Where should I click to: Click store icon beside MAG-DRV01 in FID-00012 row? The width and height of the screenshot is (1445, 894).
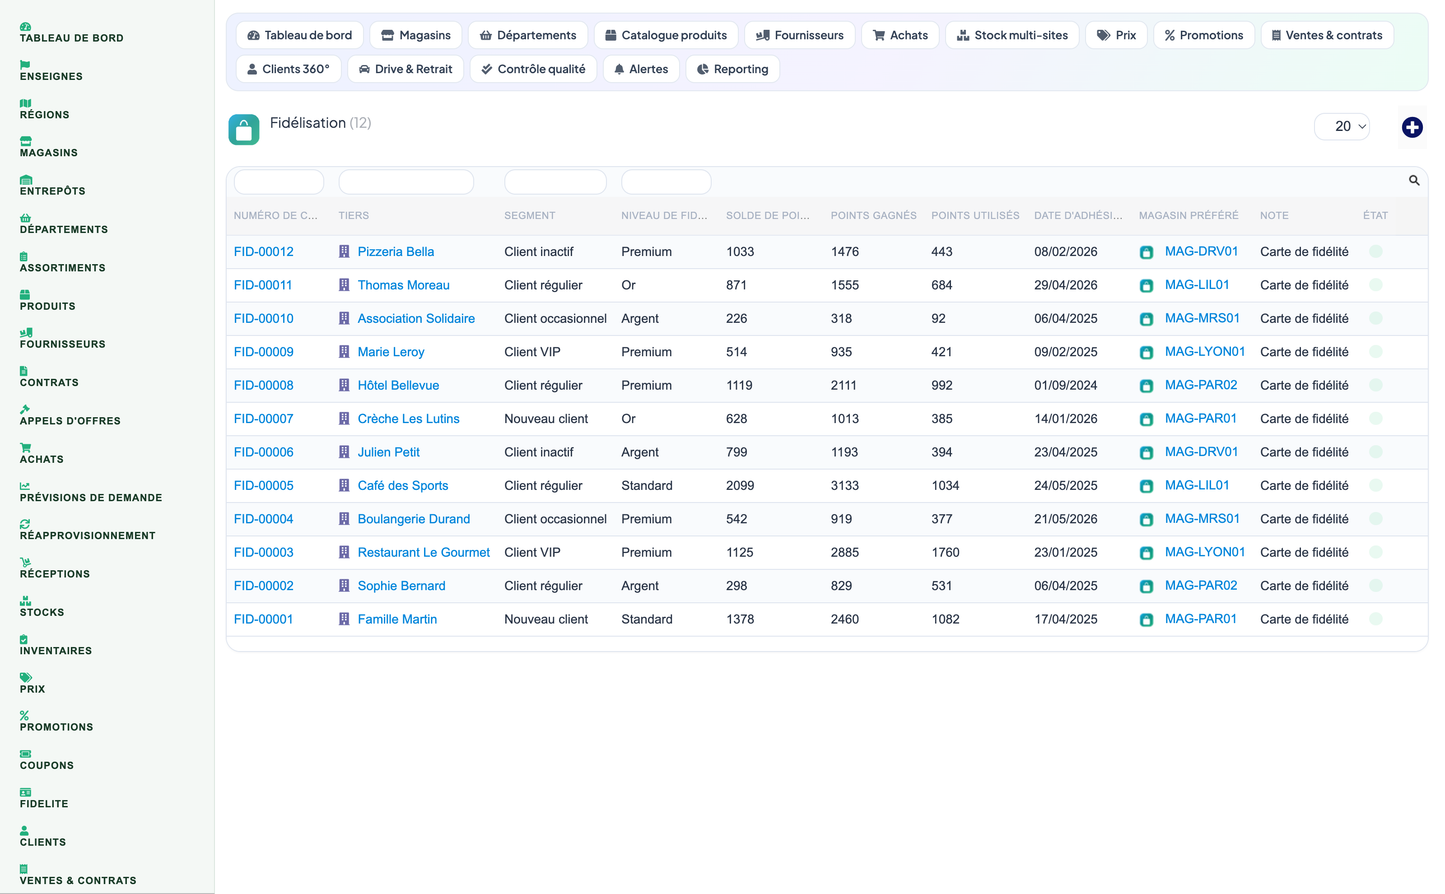[x=1147, y=252]
